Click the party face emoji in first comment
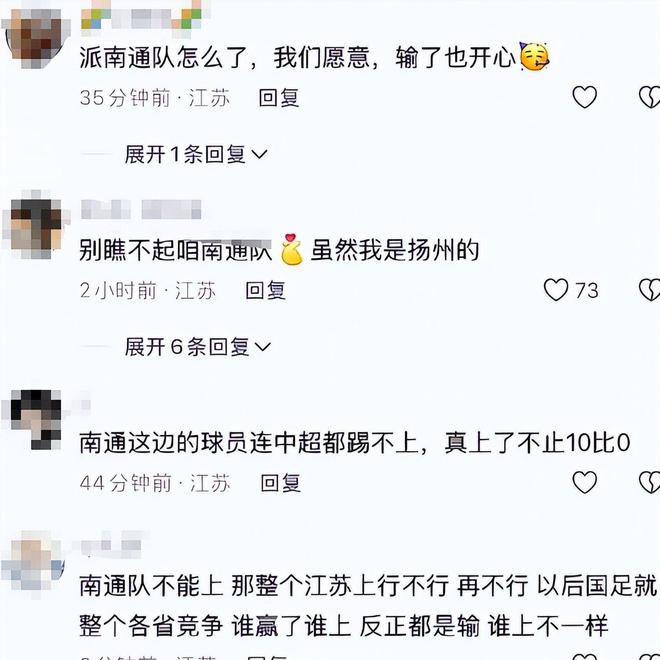 pyautogui.click(x=534, y=56)
